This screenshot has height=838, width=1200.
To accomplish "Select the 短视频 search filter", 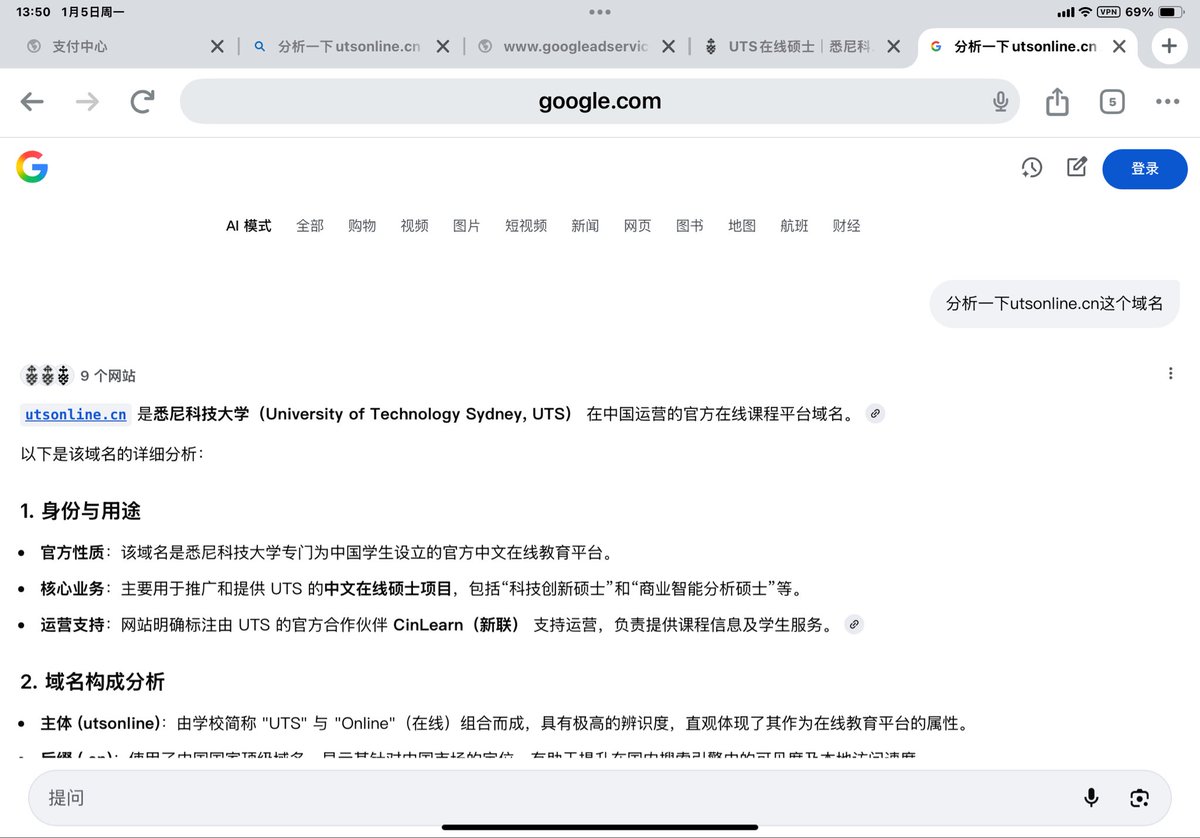I will 526,226.
